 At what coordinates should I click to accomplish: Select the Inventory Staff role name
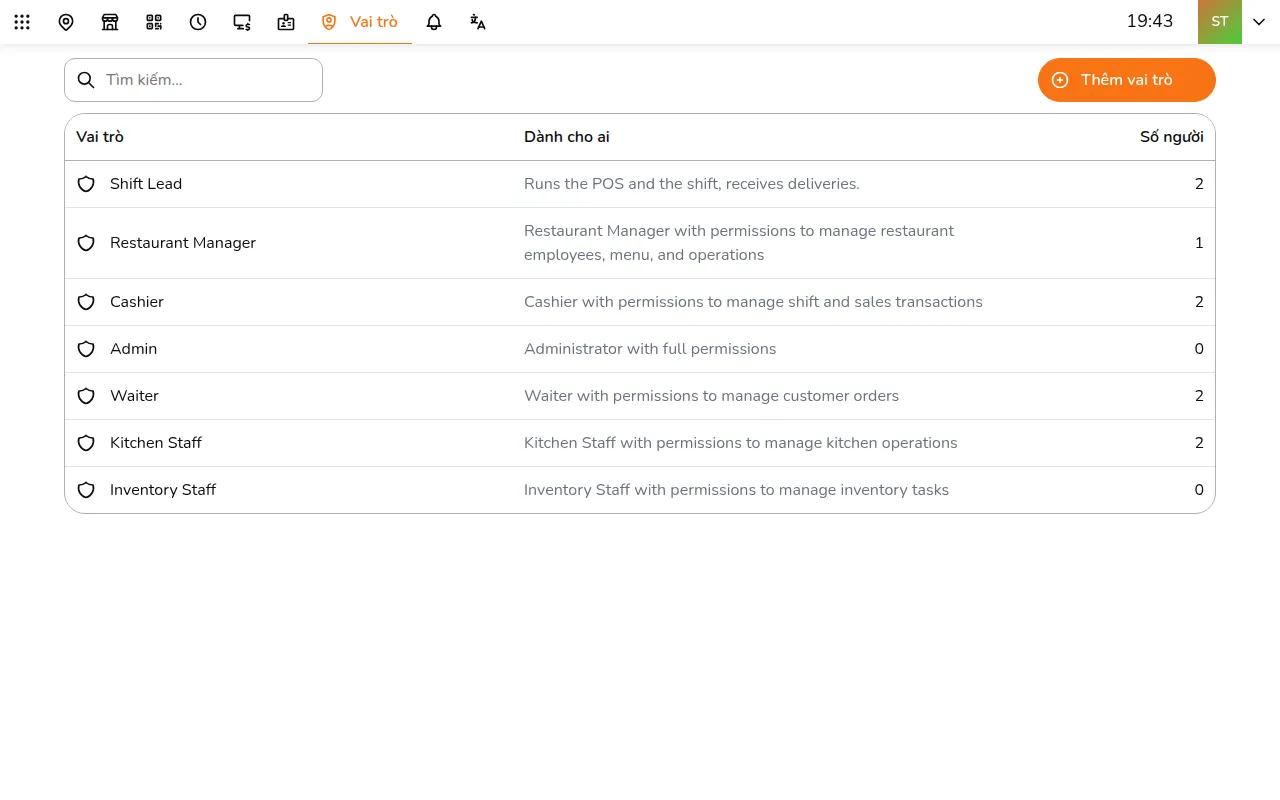pyautogui.click(x=163, y=490)
